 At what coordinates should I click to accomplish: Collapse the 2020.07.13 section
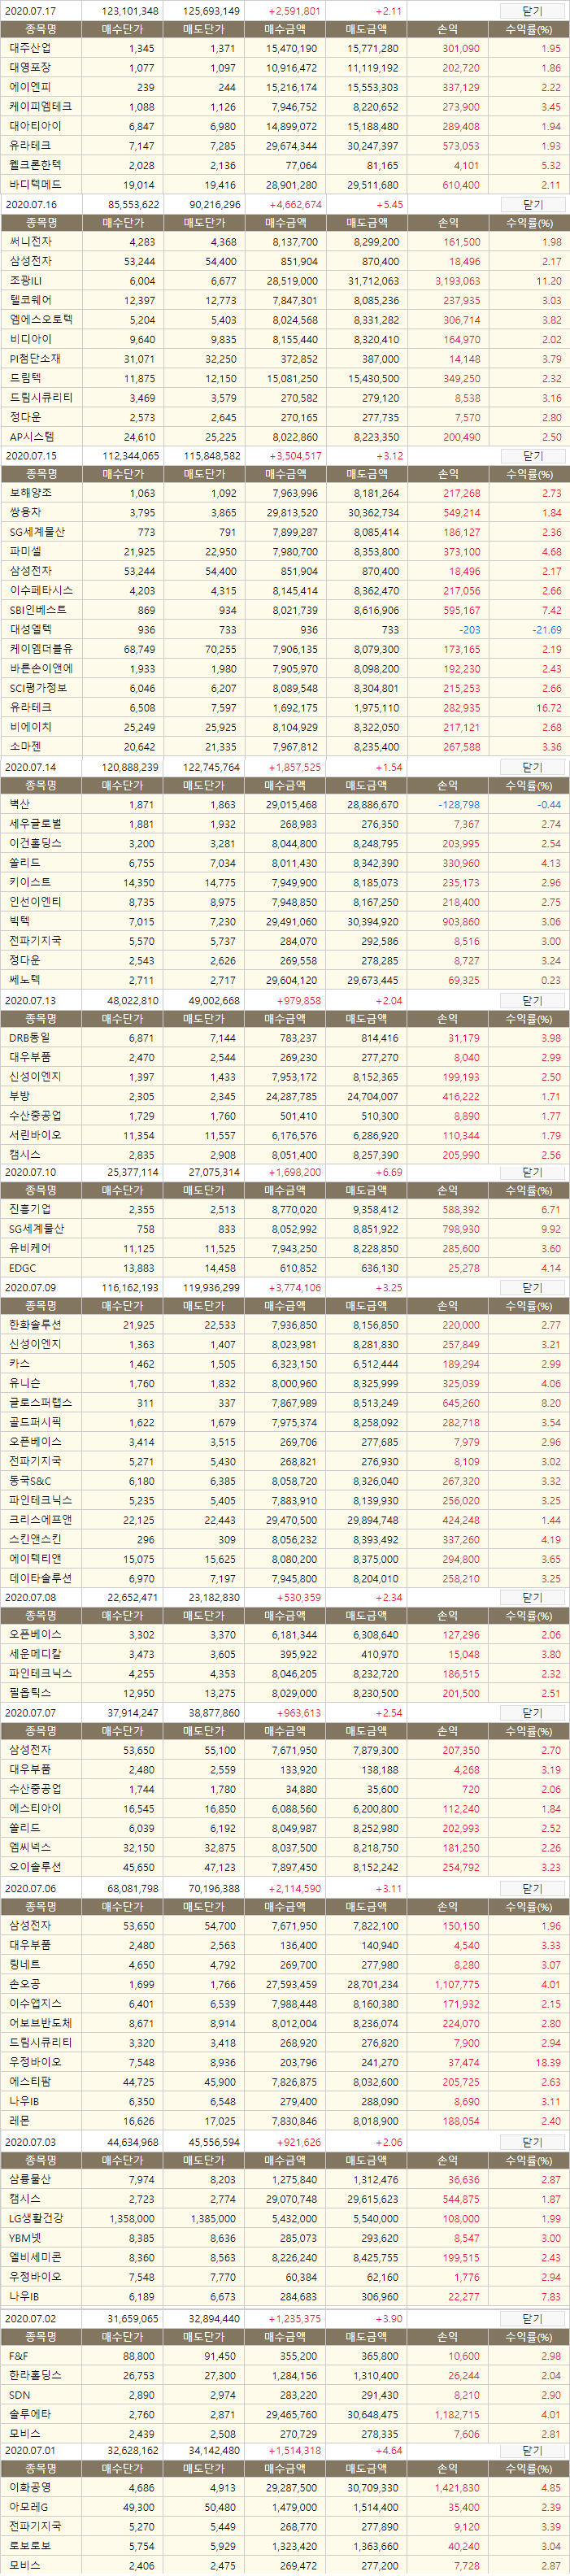[533, 1000]
